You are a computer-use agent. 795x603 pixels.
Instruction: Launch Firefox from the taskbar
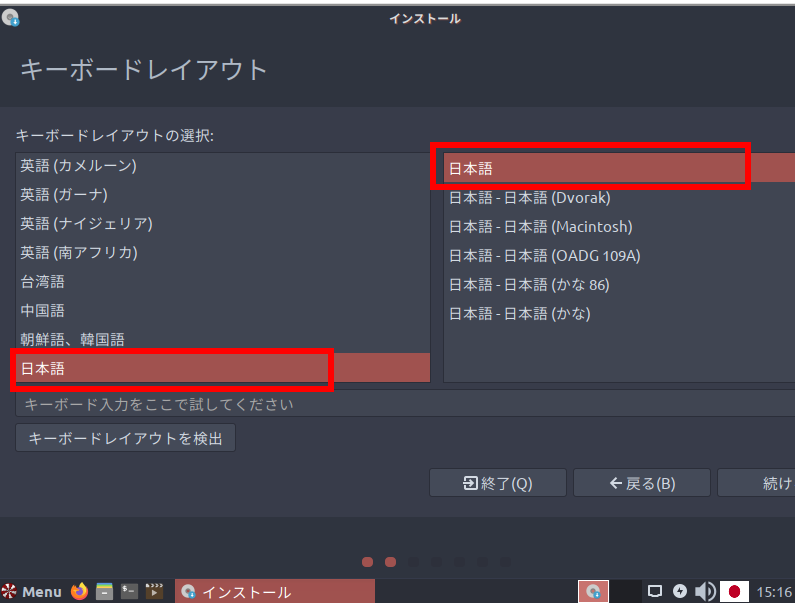pyautogui.click(x=79, y=591)
